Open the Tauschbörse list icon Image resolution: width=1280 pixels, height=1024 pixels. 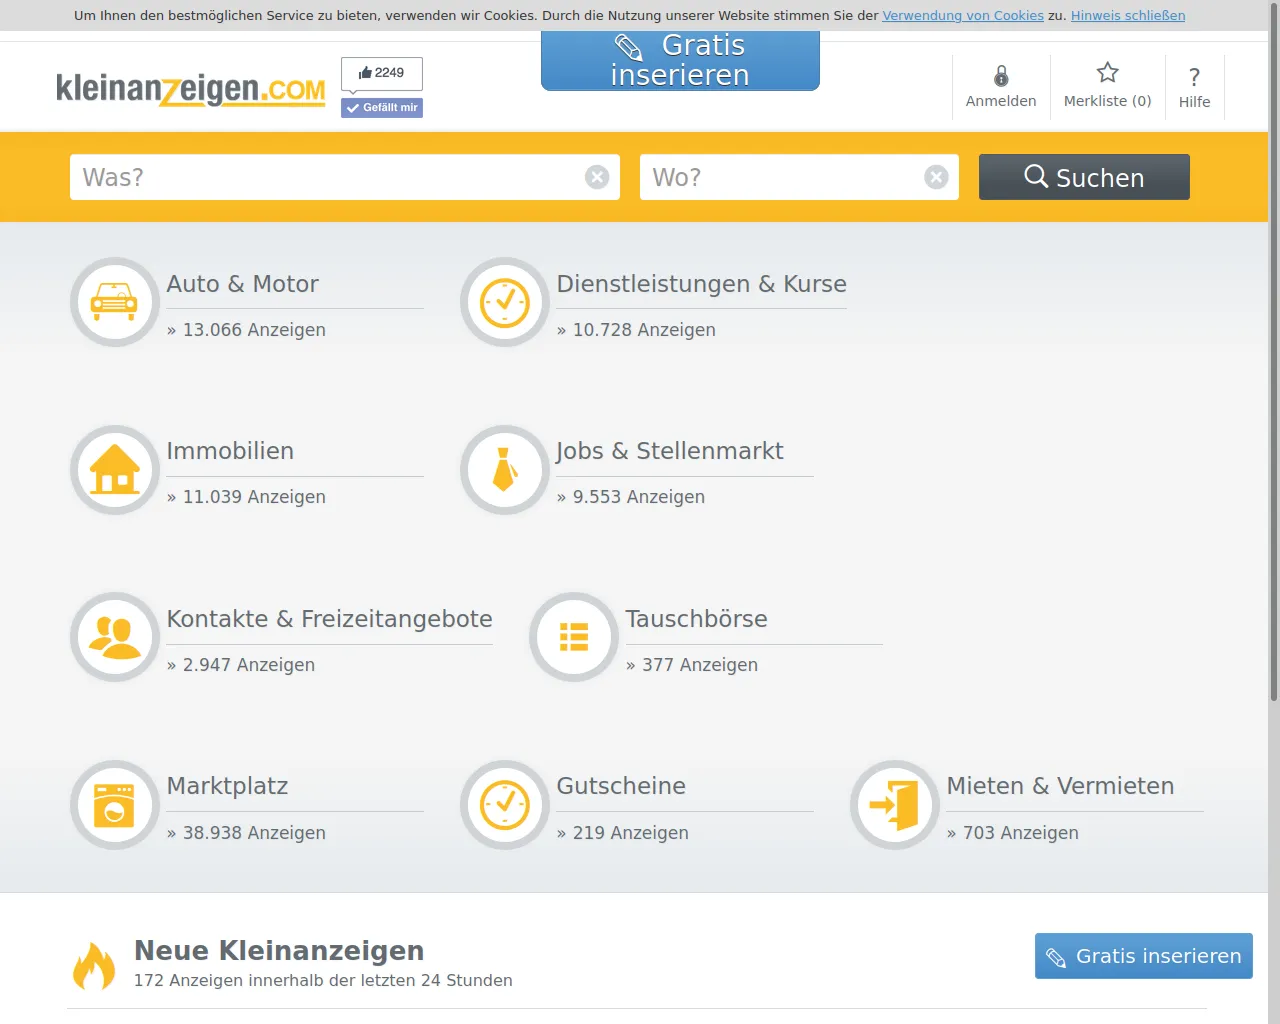574,637
